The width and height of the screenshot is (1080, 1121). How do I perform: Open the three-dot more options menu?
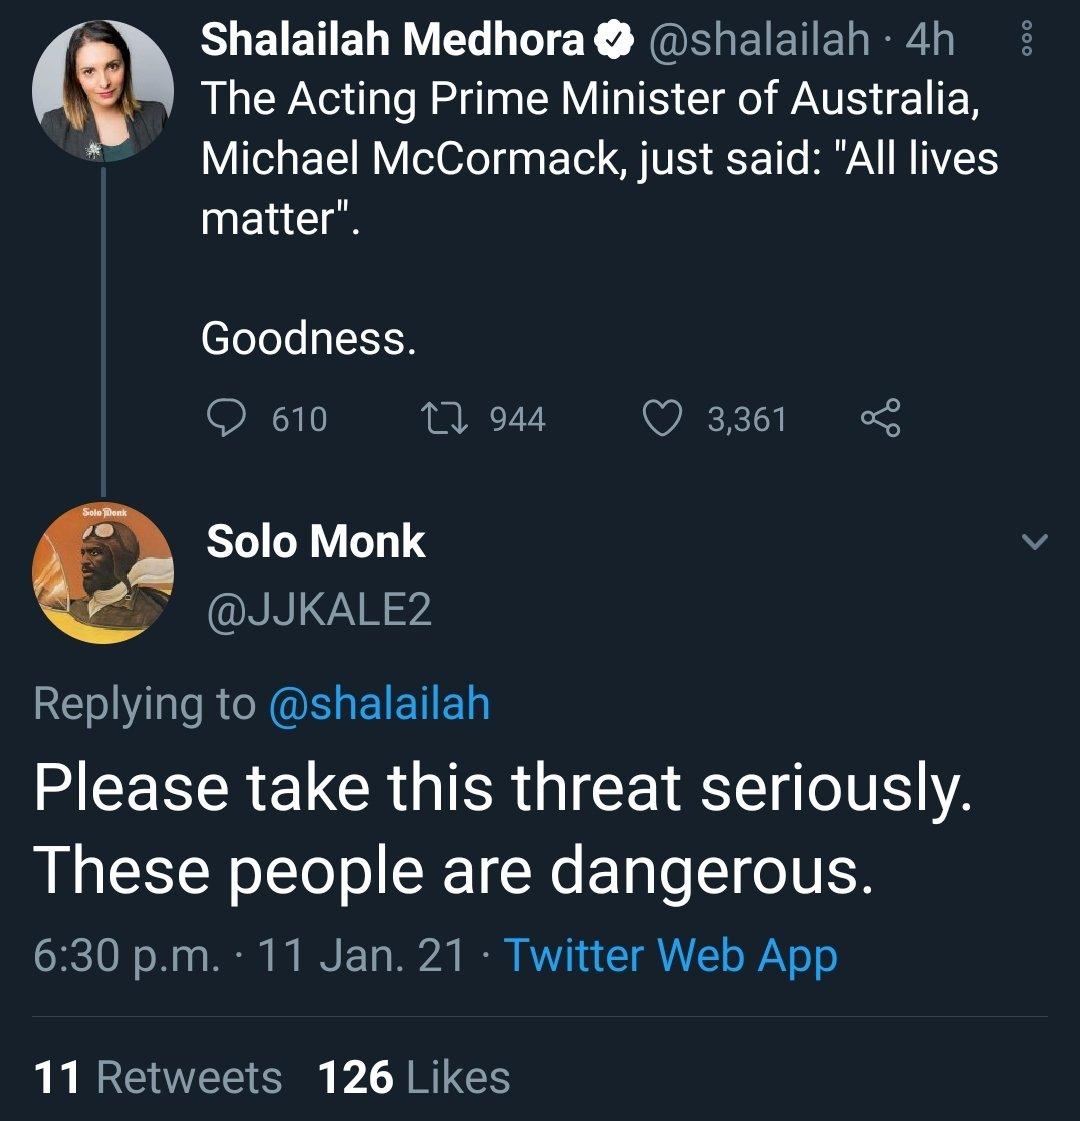tap(1024, 40)
